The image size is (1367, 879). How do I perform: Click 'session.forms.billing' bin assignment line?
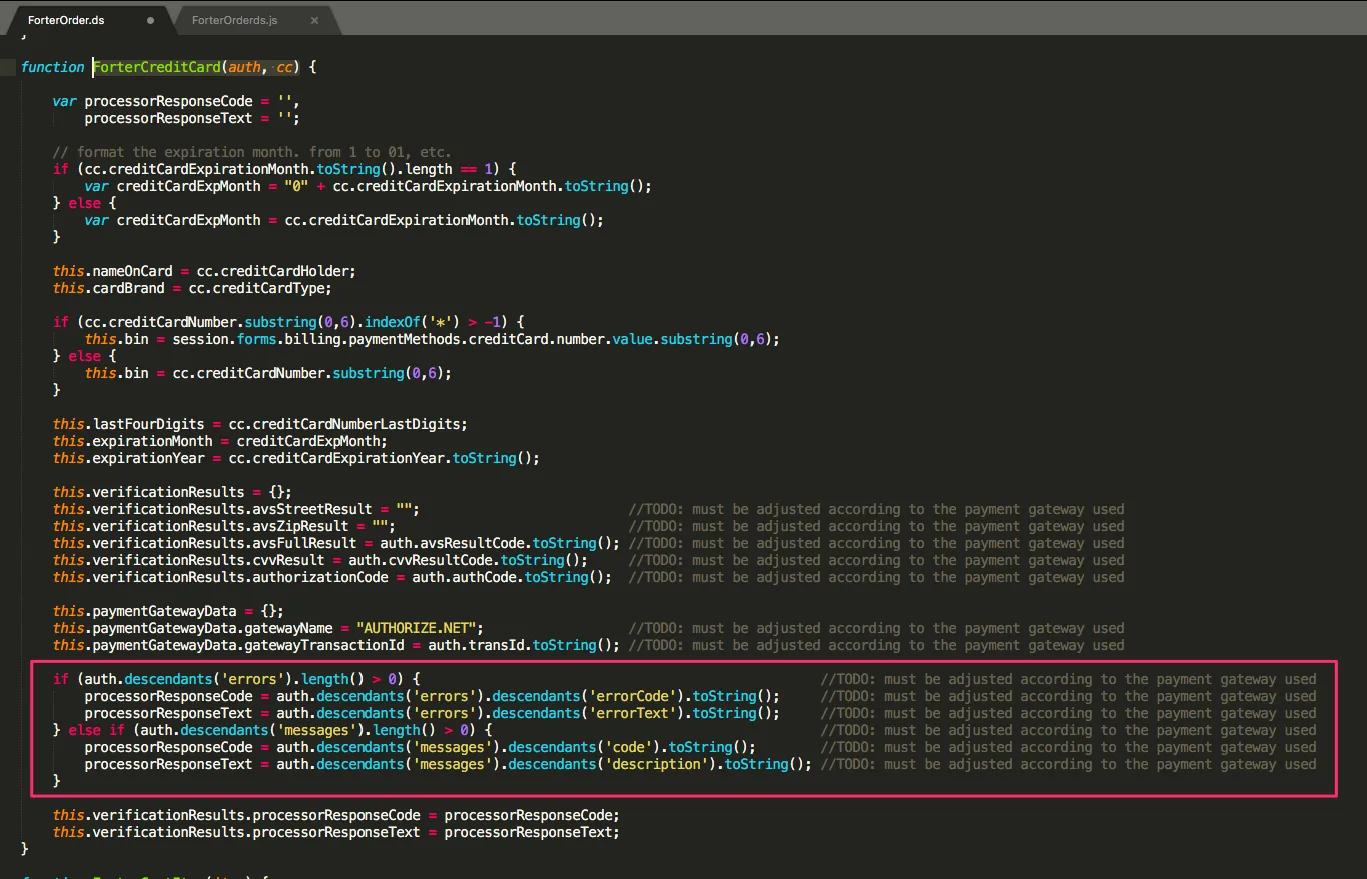[432, 339]
